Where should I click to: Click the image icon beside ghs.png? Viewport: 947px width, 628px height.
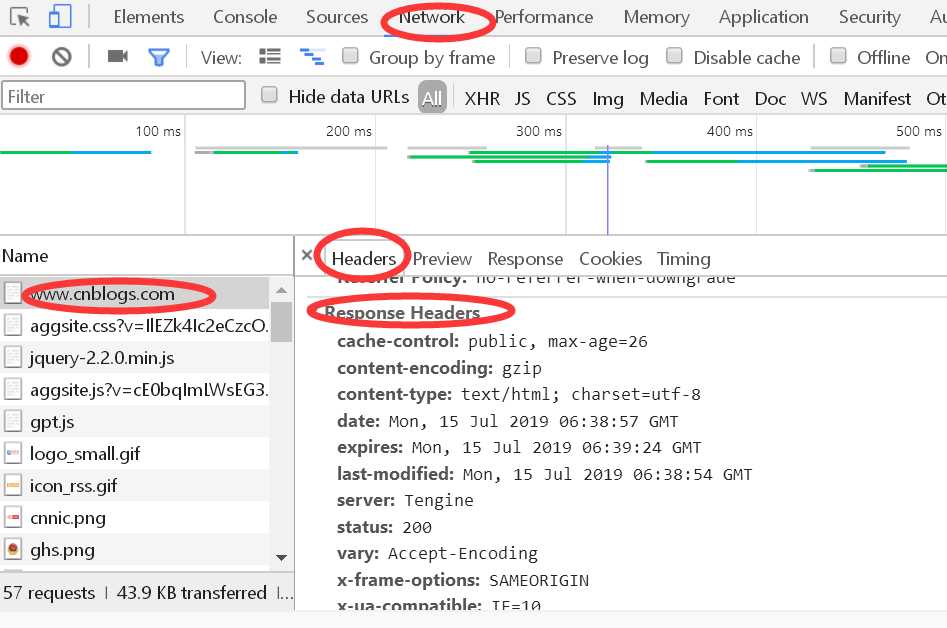pos(13,550)
